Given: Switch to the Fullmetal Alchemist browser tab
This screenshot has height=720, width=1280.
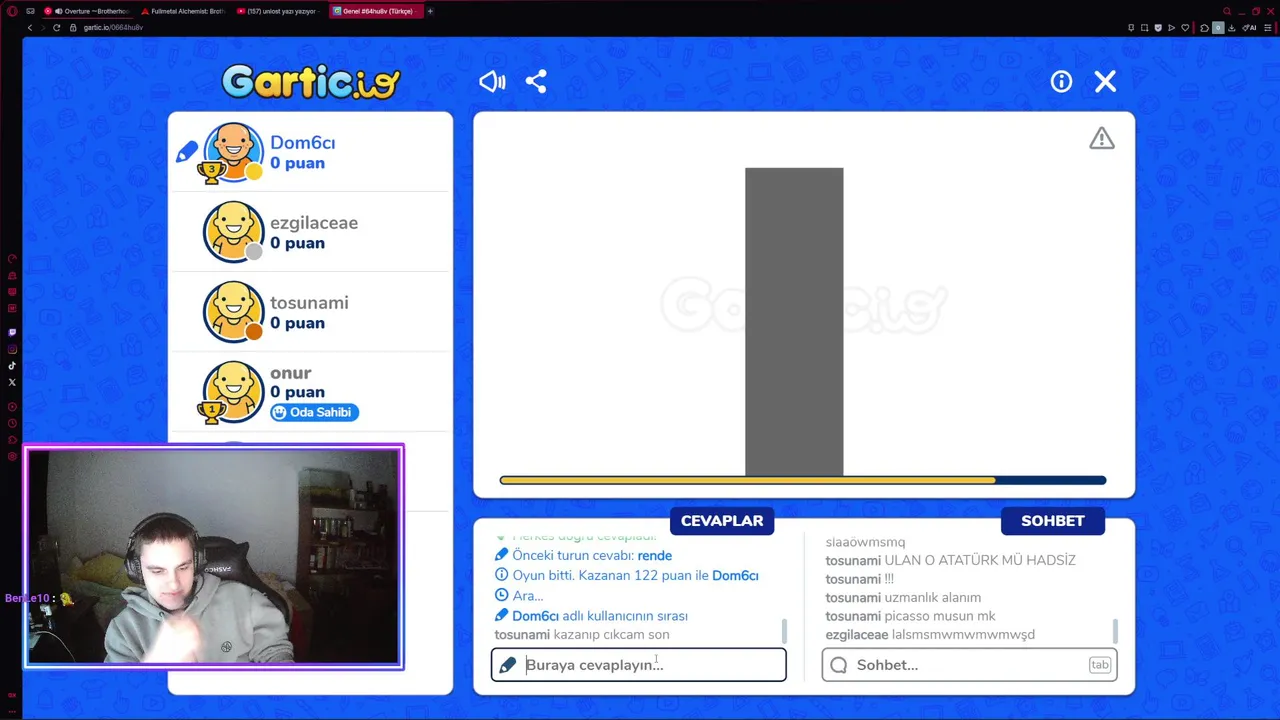Looking at the screenshot, I should 183,11.
